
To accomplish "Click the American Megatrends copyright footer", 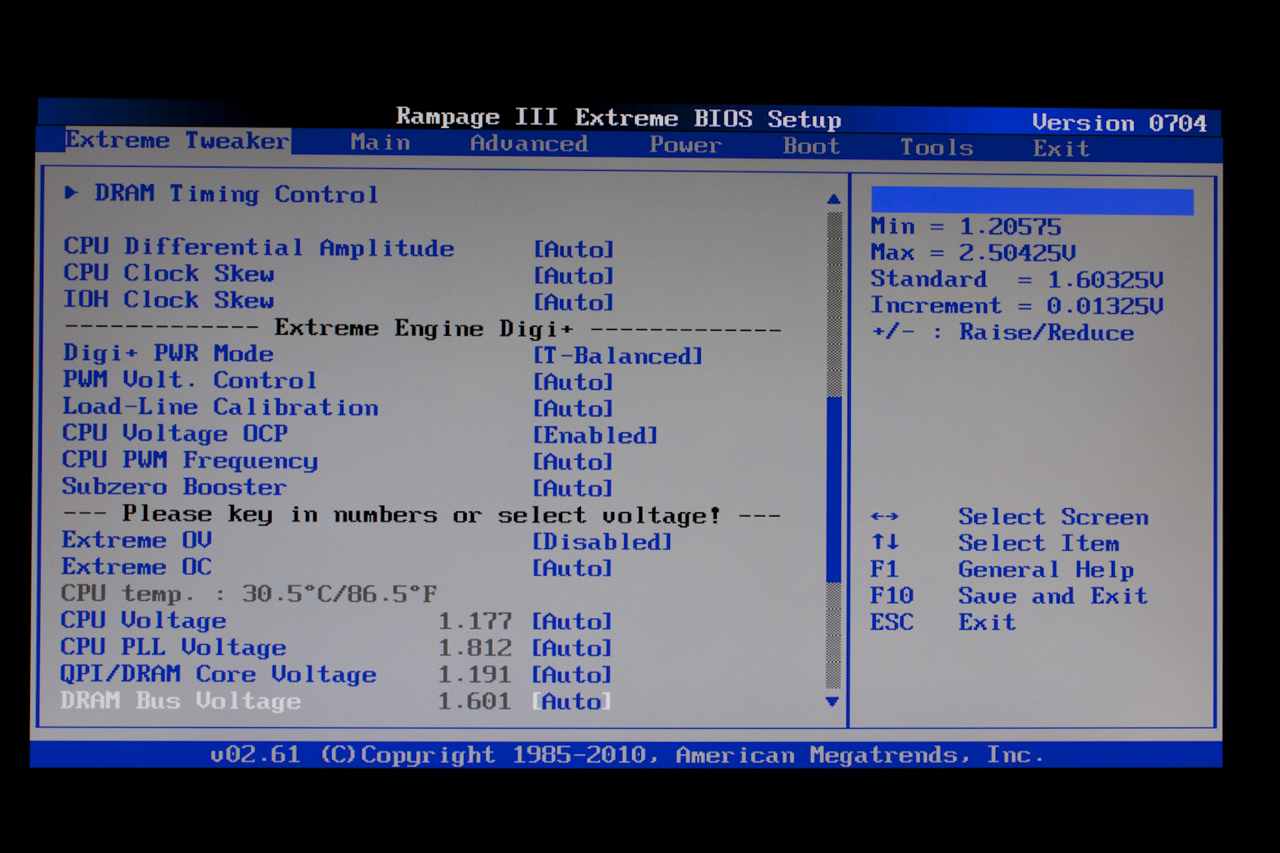I will click(x=626, y=754).
